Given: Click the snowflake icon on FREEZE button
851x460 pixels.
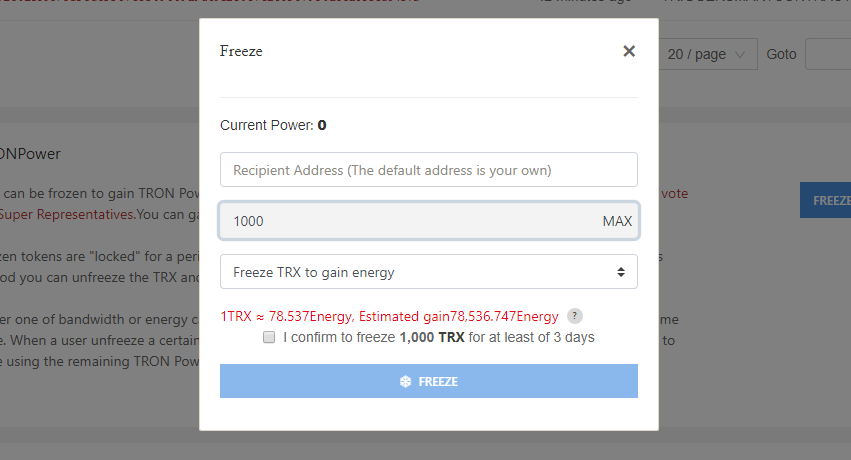Looking at the screenshot, I should (405, 381).
